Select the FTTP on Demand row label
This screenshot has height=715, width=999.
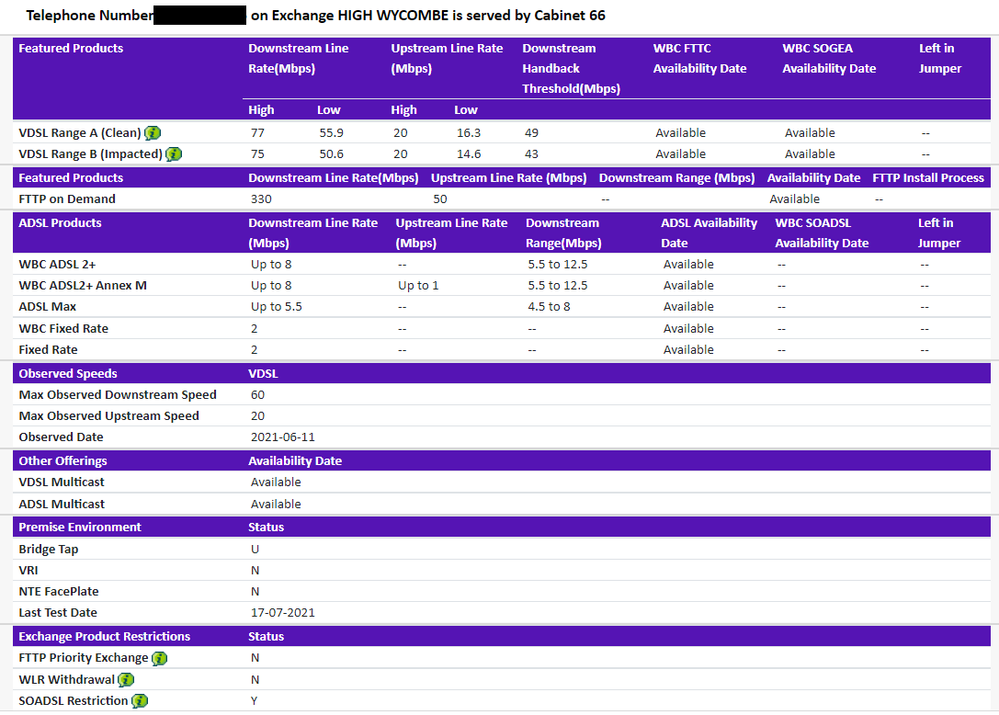[67, 199]
